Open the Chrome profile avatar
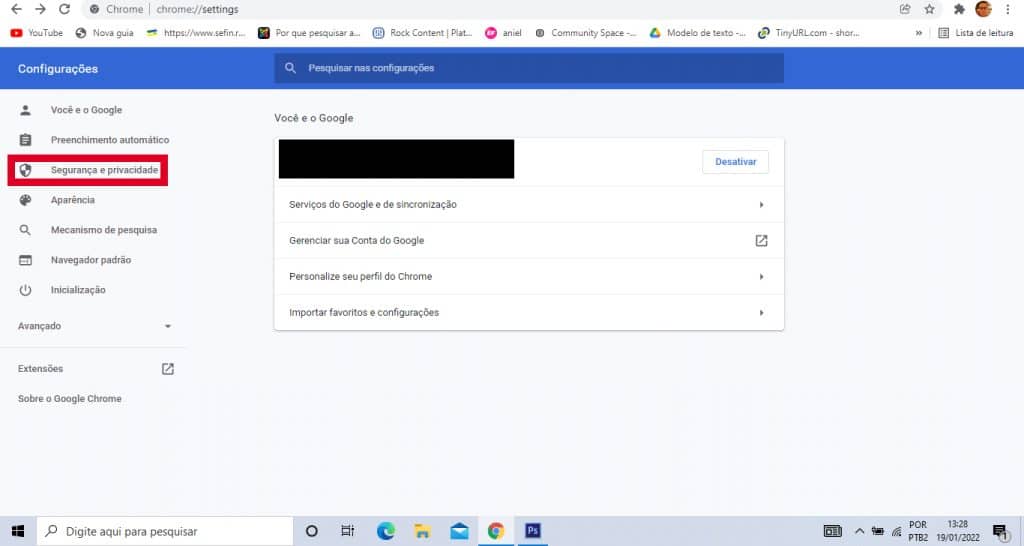The width and height of the screenshot is (1024, 546). click(983, 9)
